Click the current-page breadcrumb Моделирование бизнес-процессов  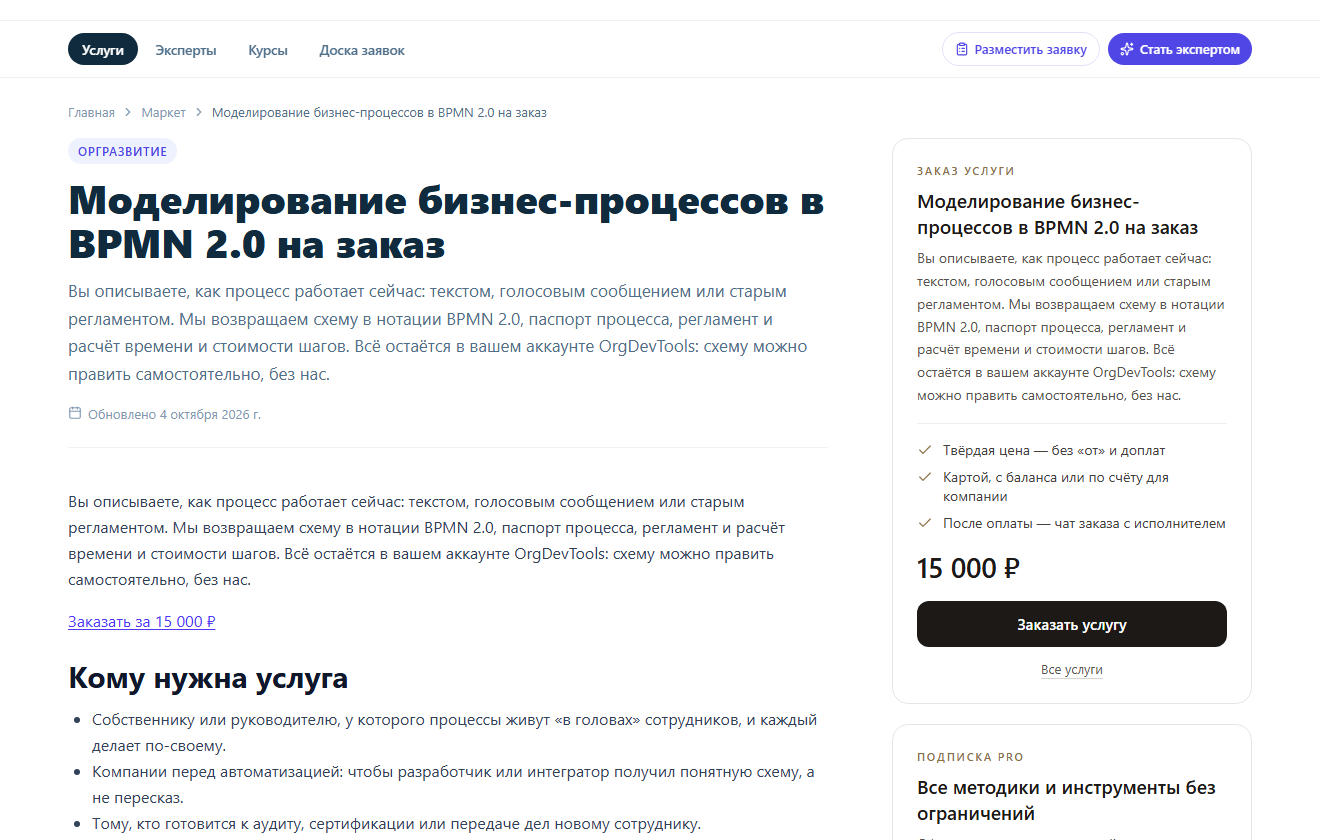pos(379,112)
